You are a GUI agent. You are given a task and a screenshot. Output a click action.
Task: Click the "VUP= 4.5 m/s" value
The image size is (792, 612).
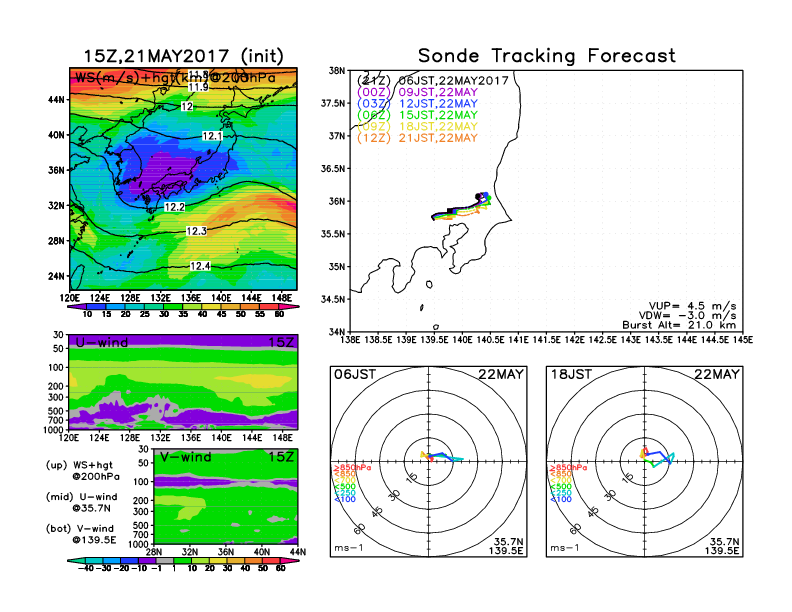[692, 306]
